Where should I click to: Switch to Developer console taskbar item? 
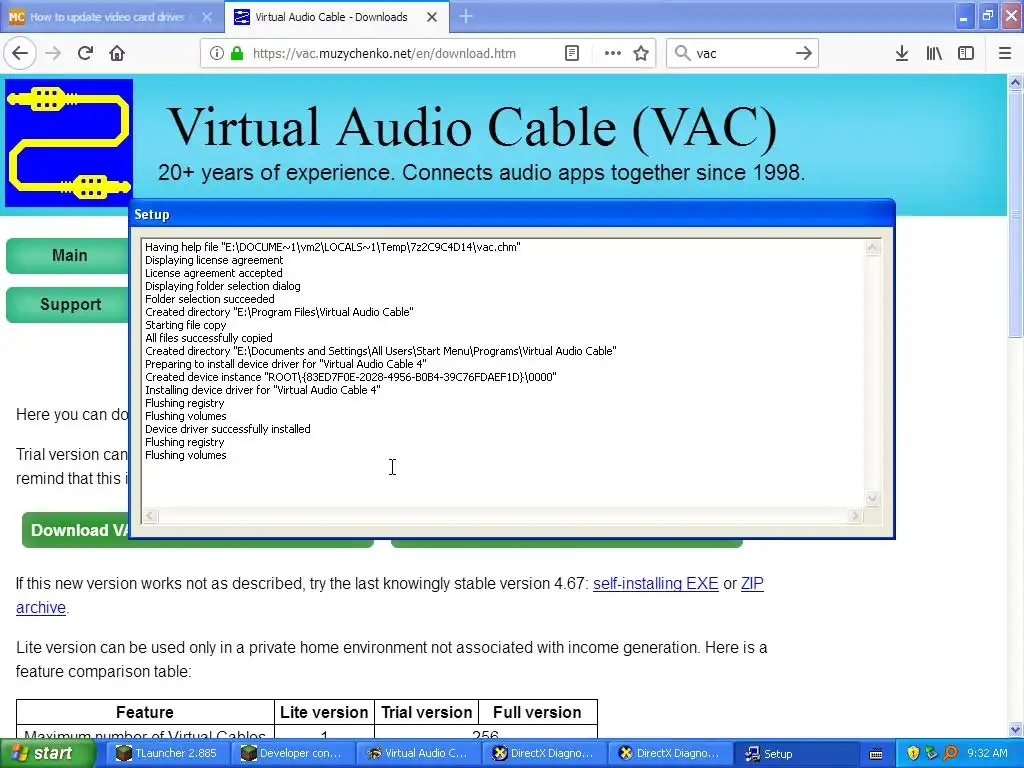(293, 753)
